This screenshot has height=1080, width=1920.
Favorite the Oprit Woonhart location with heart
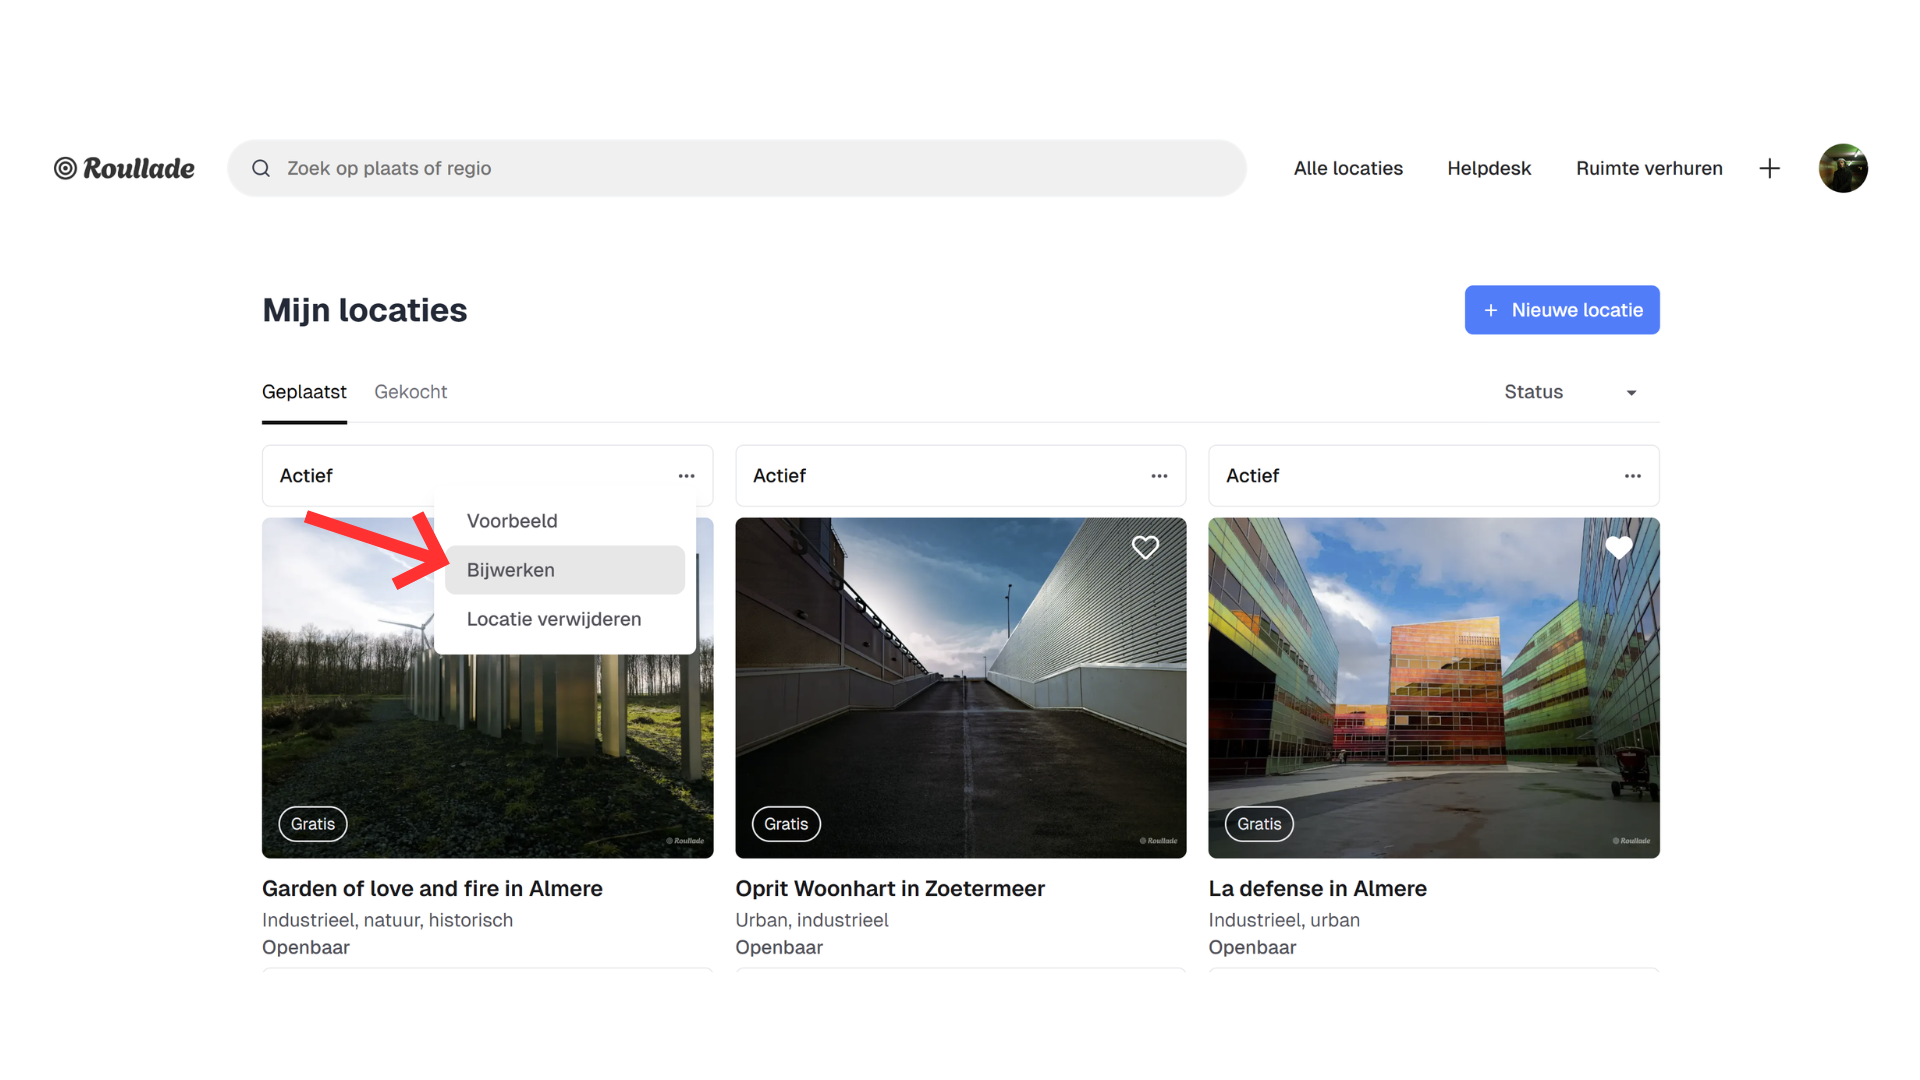click(x=1145, y=547)
